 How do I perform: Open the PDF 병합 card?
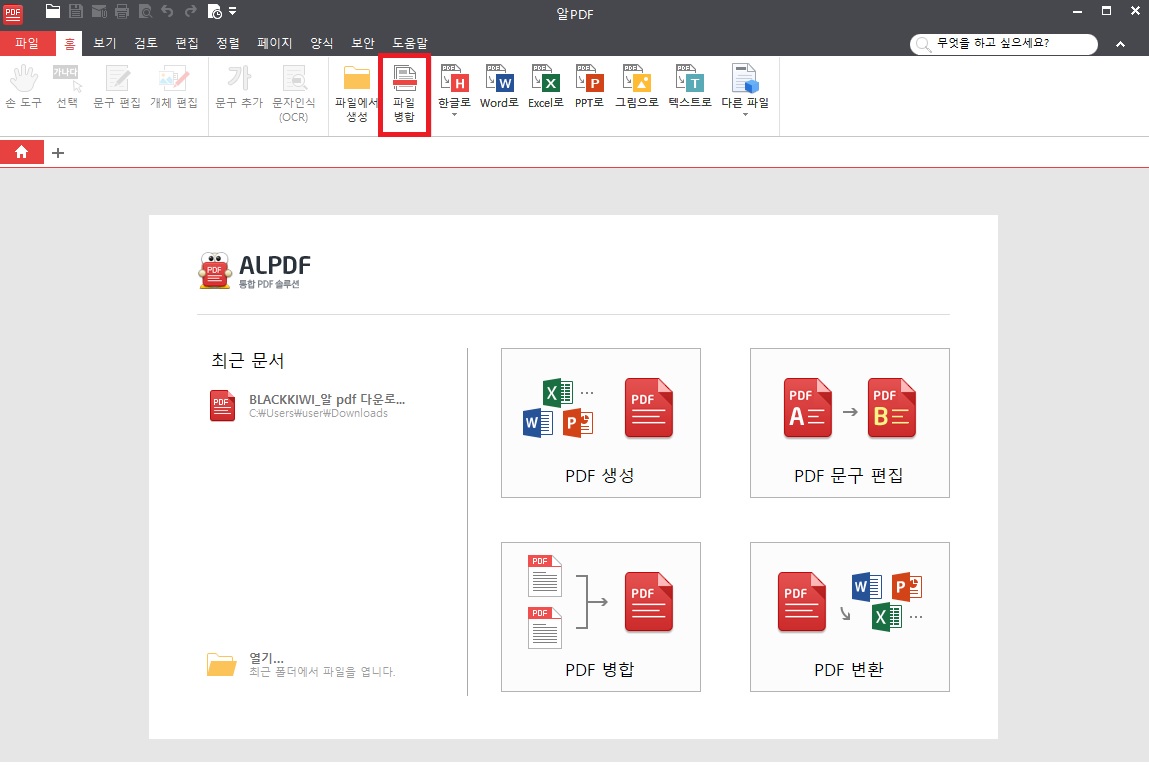point(600,617)
